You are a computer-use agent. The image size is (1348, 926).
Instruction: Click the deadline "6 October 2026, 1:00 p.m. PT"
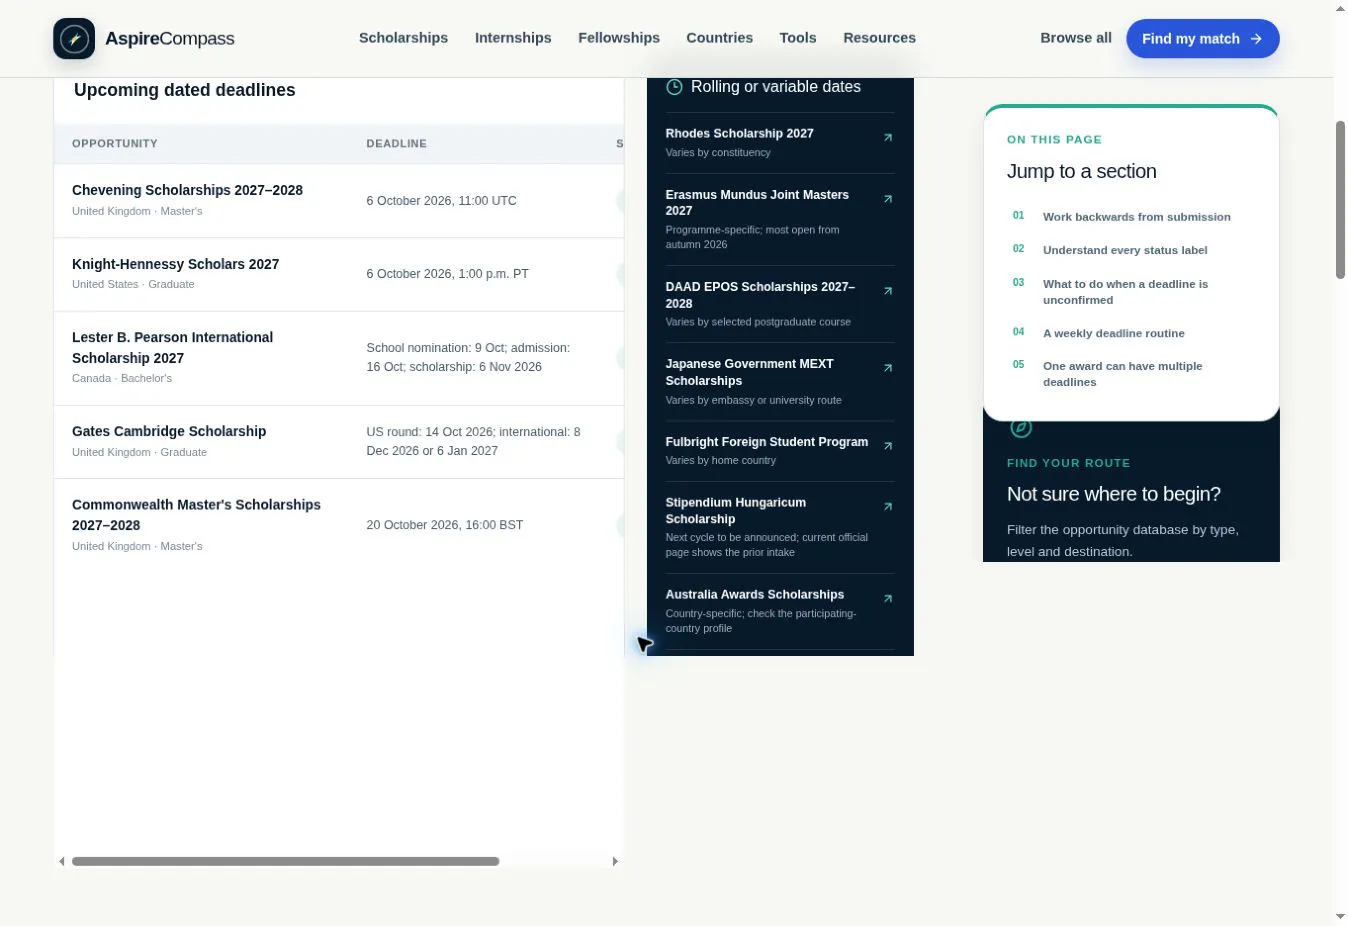click(447, 274)
